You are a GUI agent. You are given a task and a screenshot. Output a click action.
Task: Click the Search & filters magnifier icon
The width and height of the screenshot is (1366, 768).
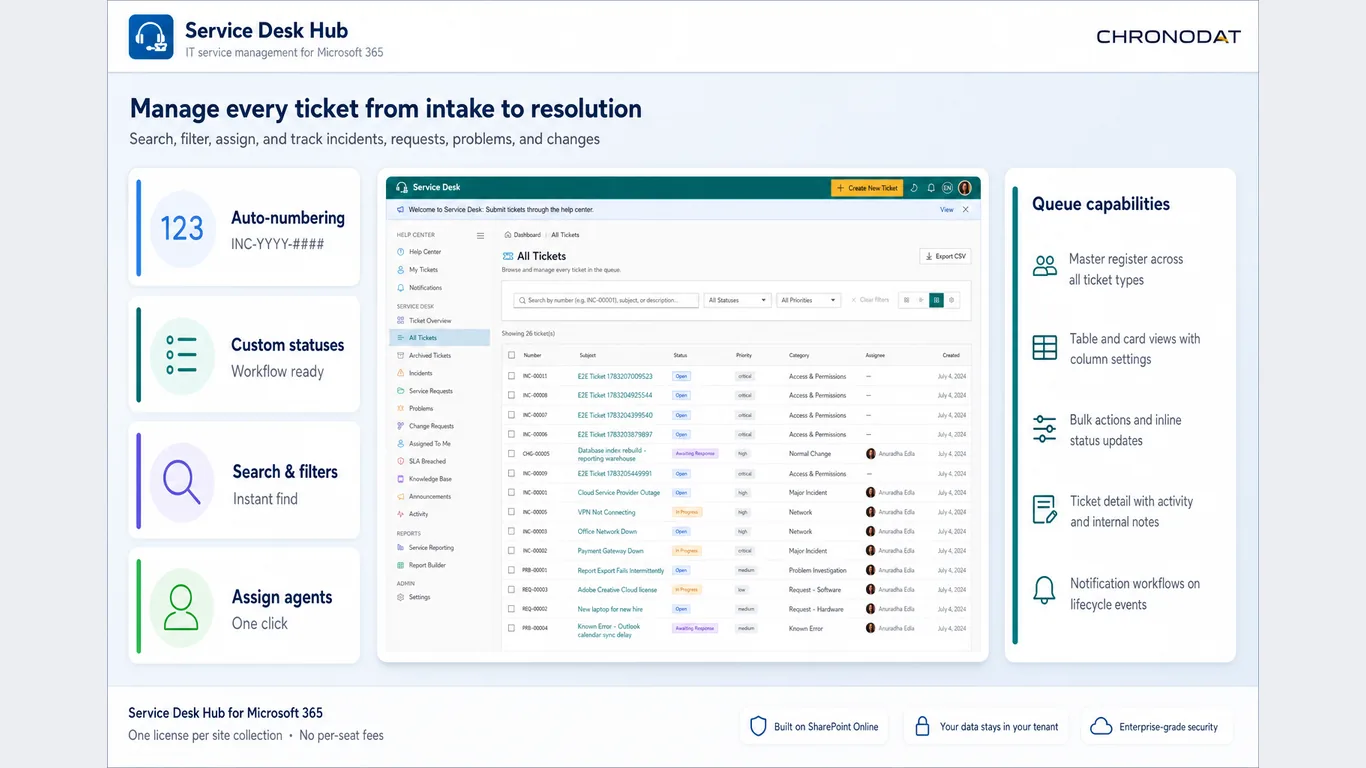(x=182, y=482)
